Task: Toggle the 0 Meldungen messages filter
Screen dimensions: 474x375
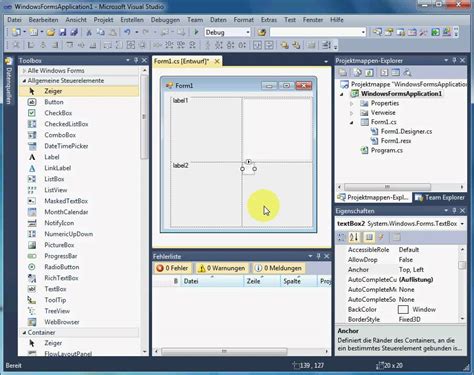Action: pos(278,268)
